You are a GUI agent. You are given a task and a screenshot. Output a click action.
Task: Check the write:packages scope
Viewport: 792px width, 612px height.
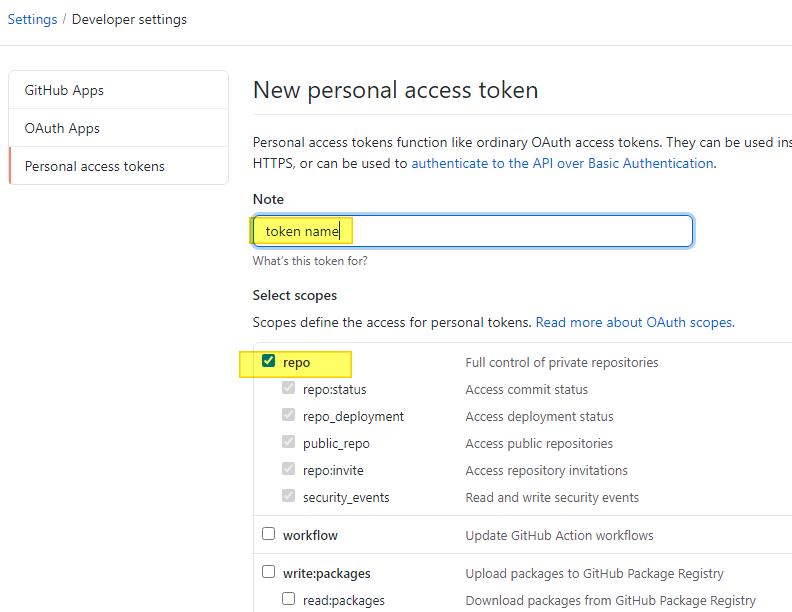(268, 572)
